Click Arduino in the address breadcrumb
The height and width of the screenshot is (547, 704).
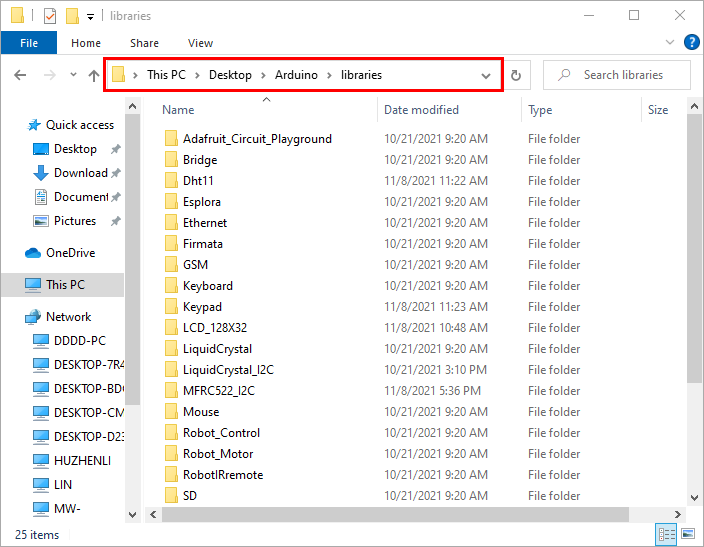coord(296,75)
